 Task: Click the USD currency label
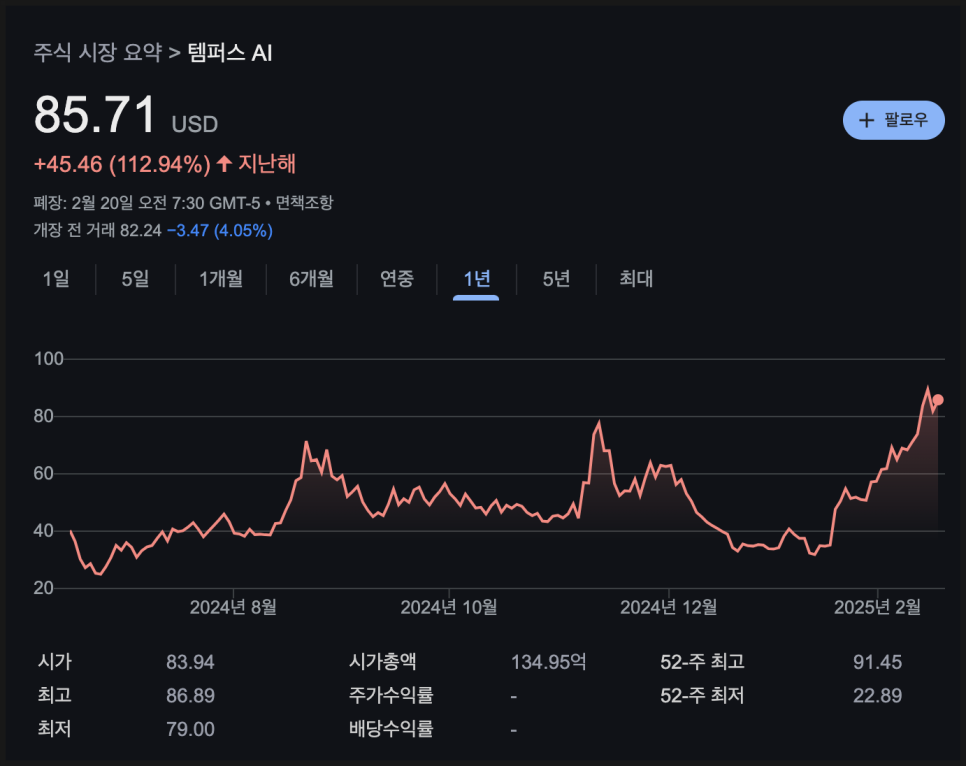[195, 124]
